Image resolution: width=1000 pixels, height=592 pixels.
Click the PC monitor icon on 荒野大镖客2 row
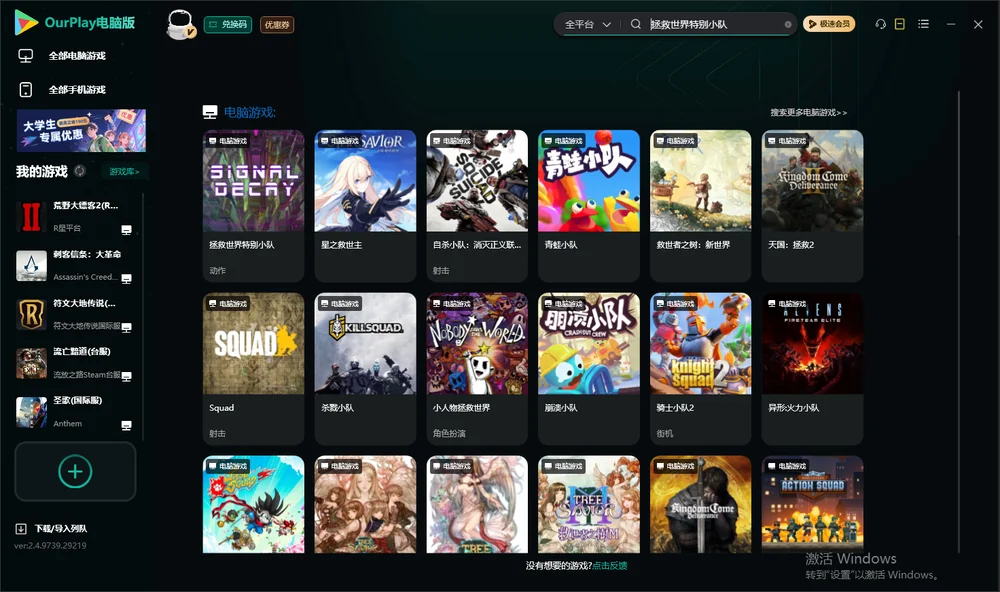pyautogui.click(x=126, y=230)
